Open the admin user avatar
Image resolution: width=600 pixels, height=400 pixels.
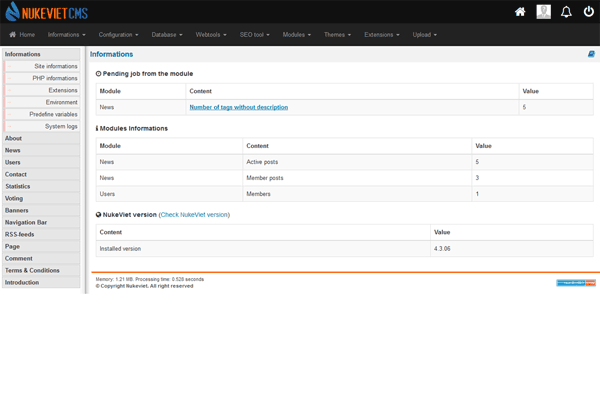(543, 12)
